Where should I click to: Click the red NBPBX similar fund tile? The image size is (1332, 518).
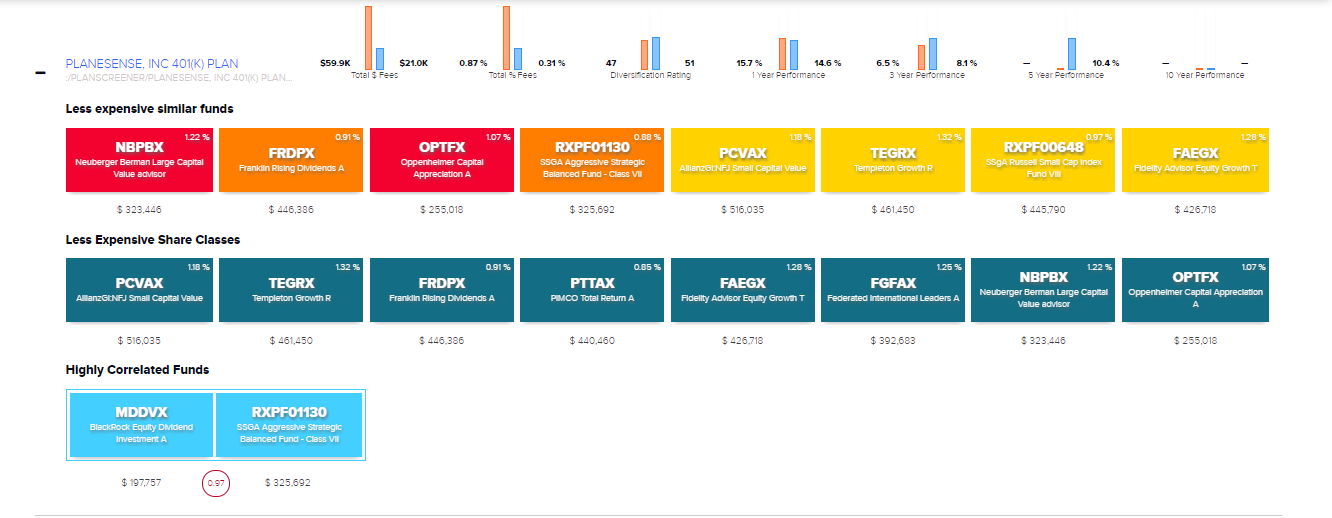click(x=140, y=160)
